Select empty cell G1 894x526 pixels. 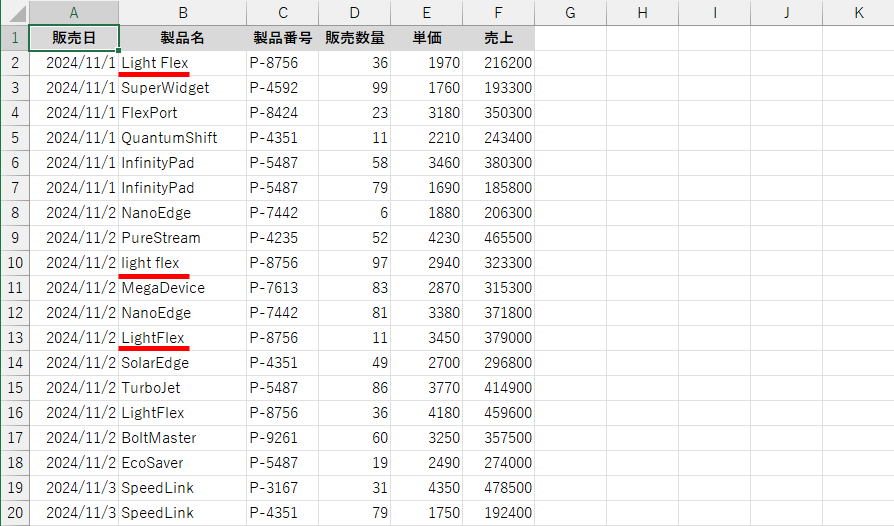(x=570, y=38)
